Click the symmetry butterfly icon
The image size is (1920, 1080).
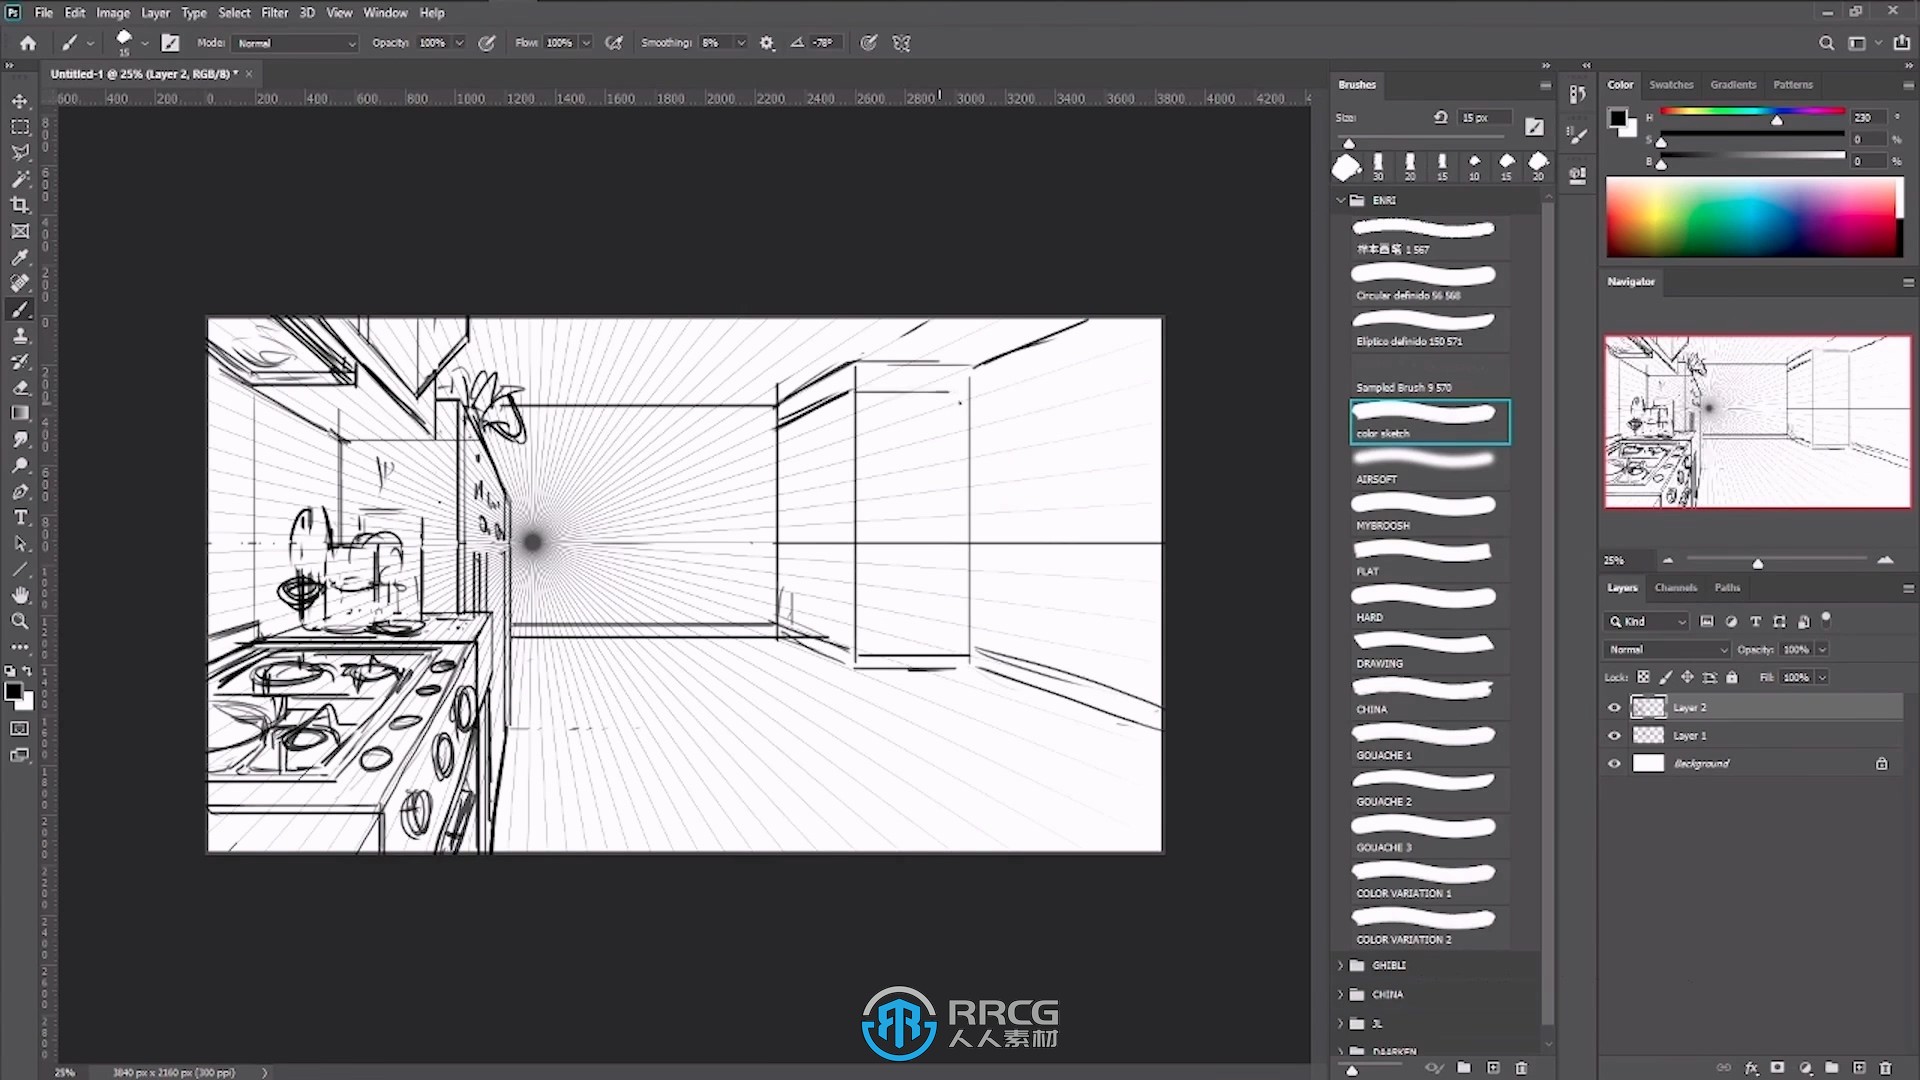click(x=901, y=43)
